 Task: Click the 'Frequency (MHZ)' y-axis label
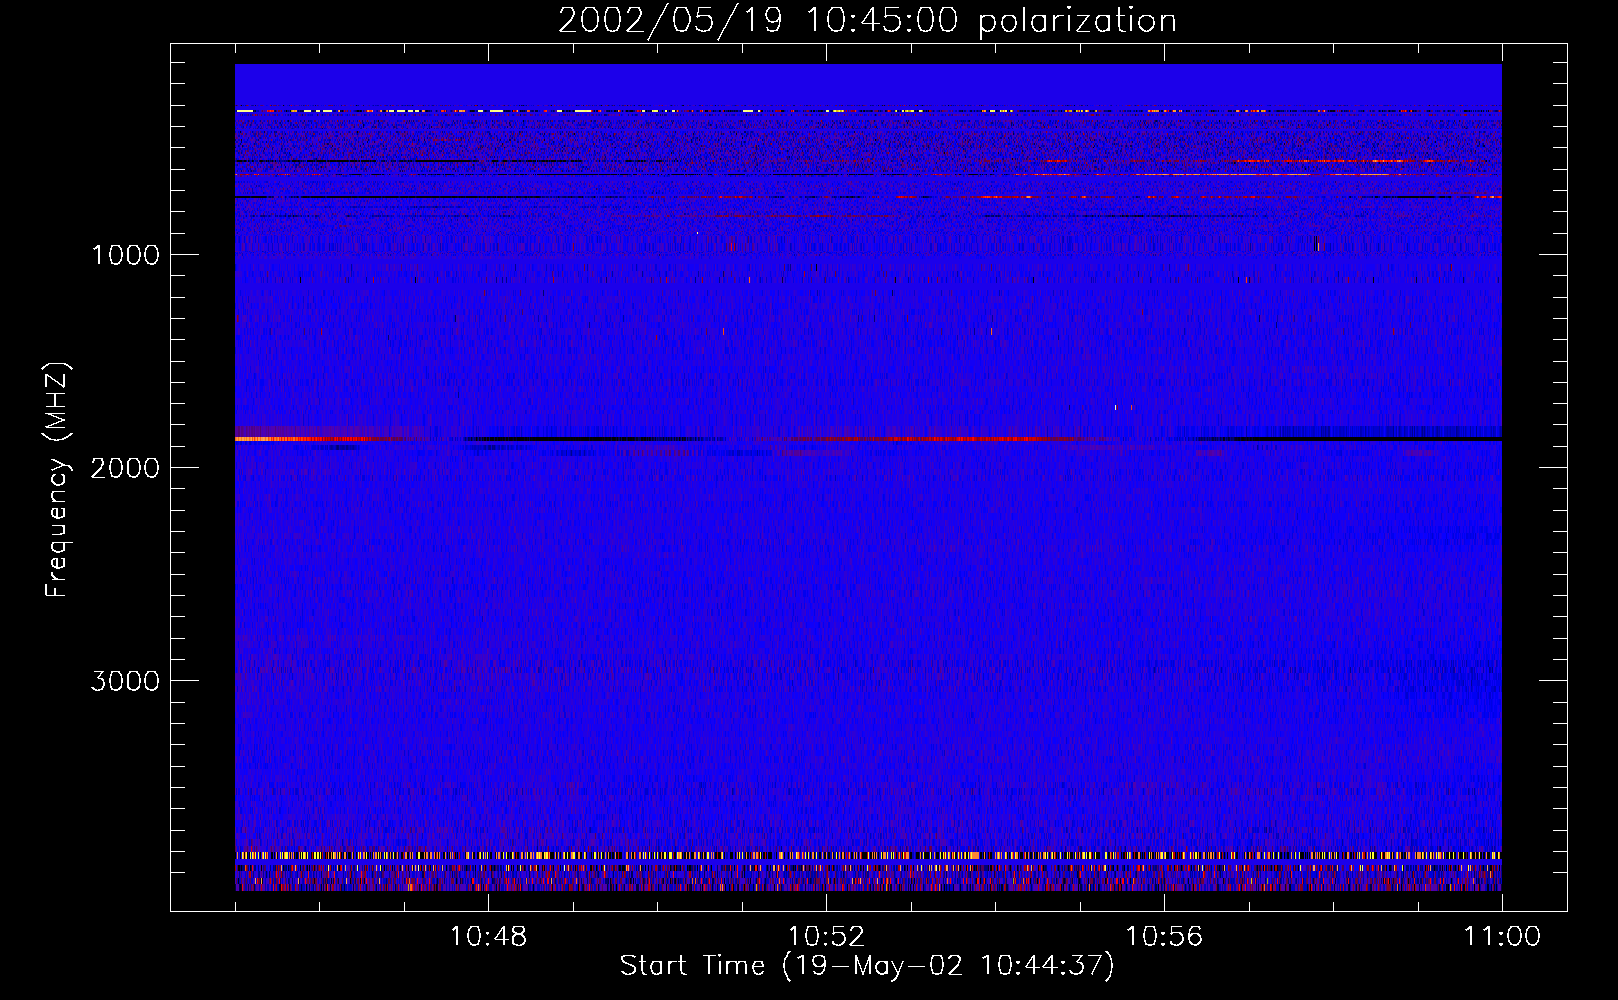[57, 480]
